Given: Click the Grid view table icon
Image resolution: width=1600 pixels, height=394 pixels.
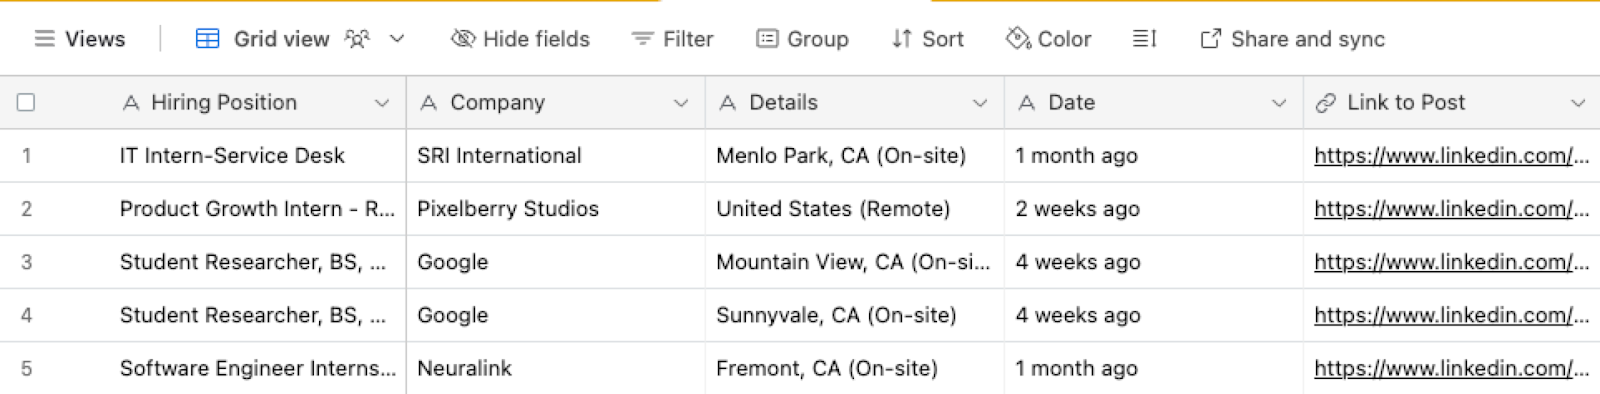Looking at the screenshot, I should coord(207,39).
